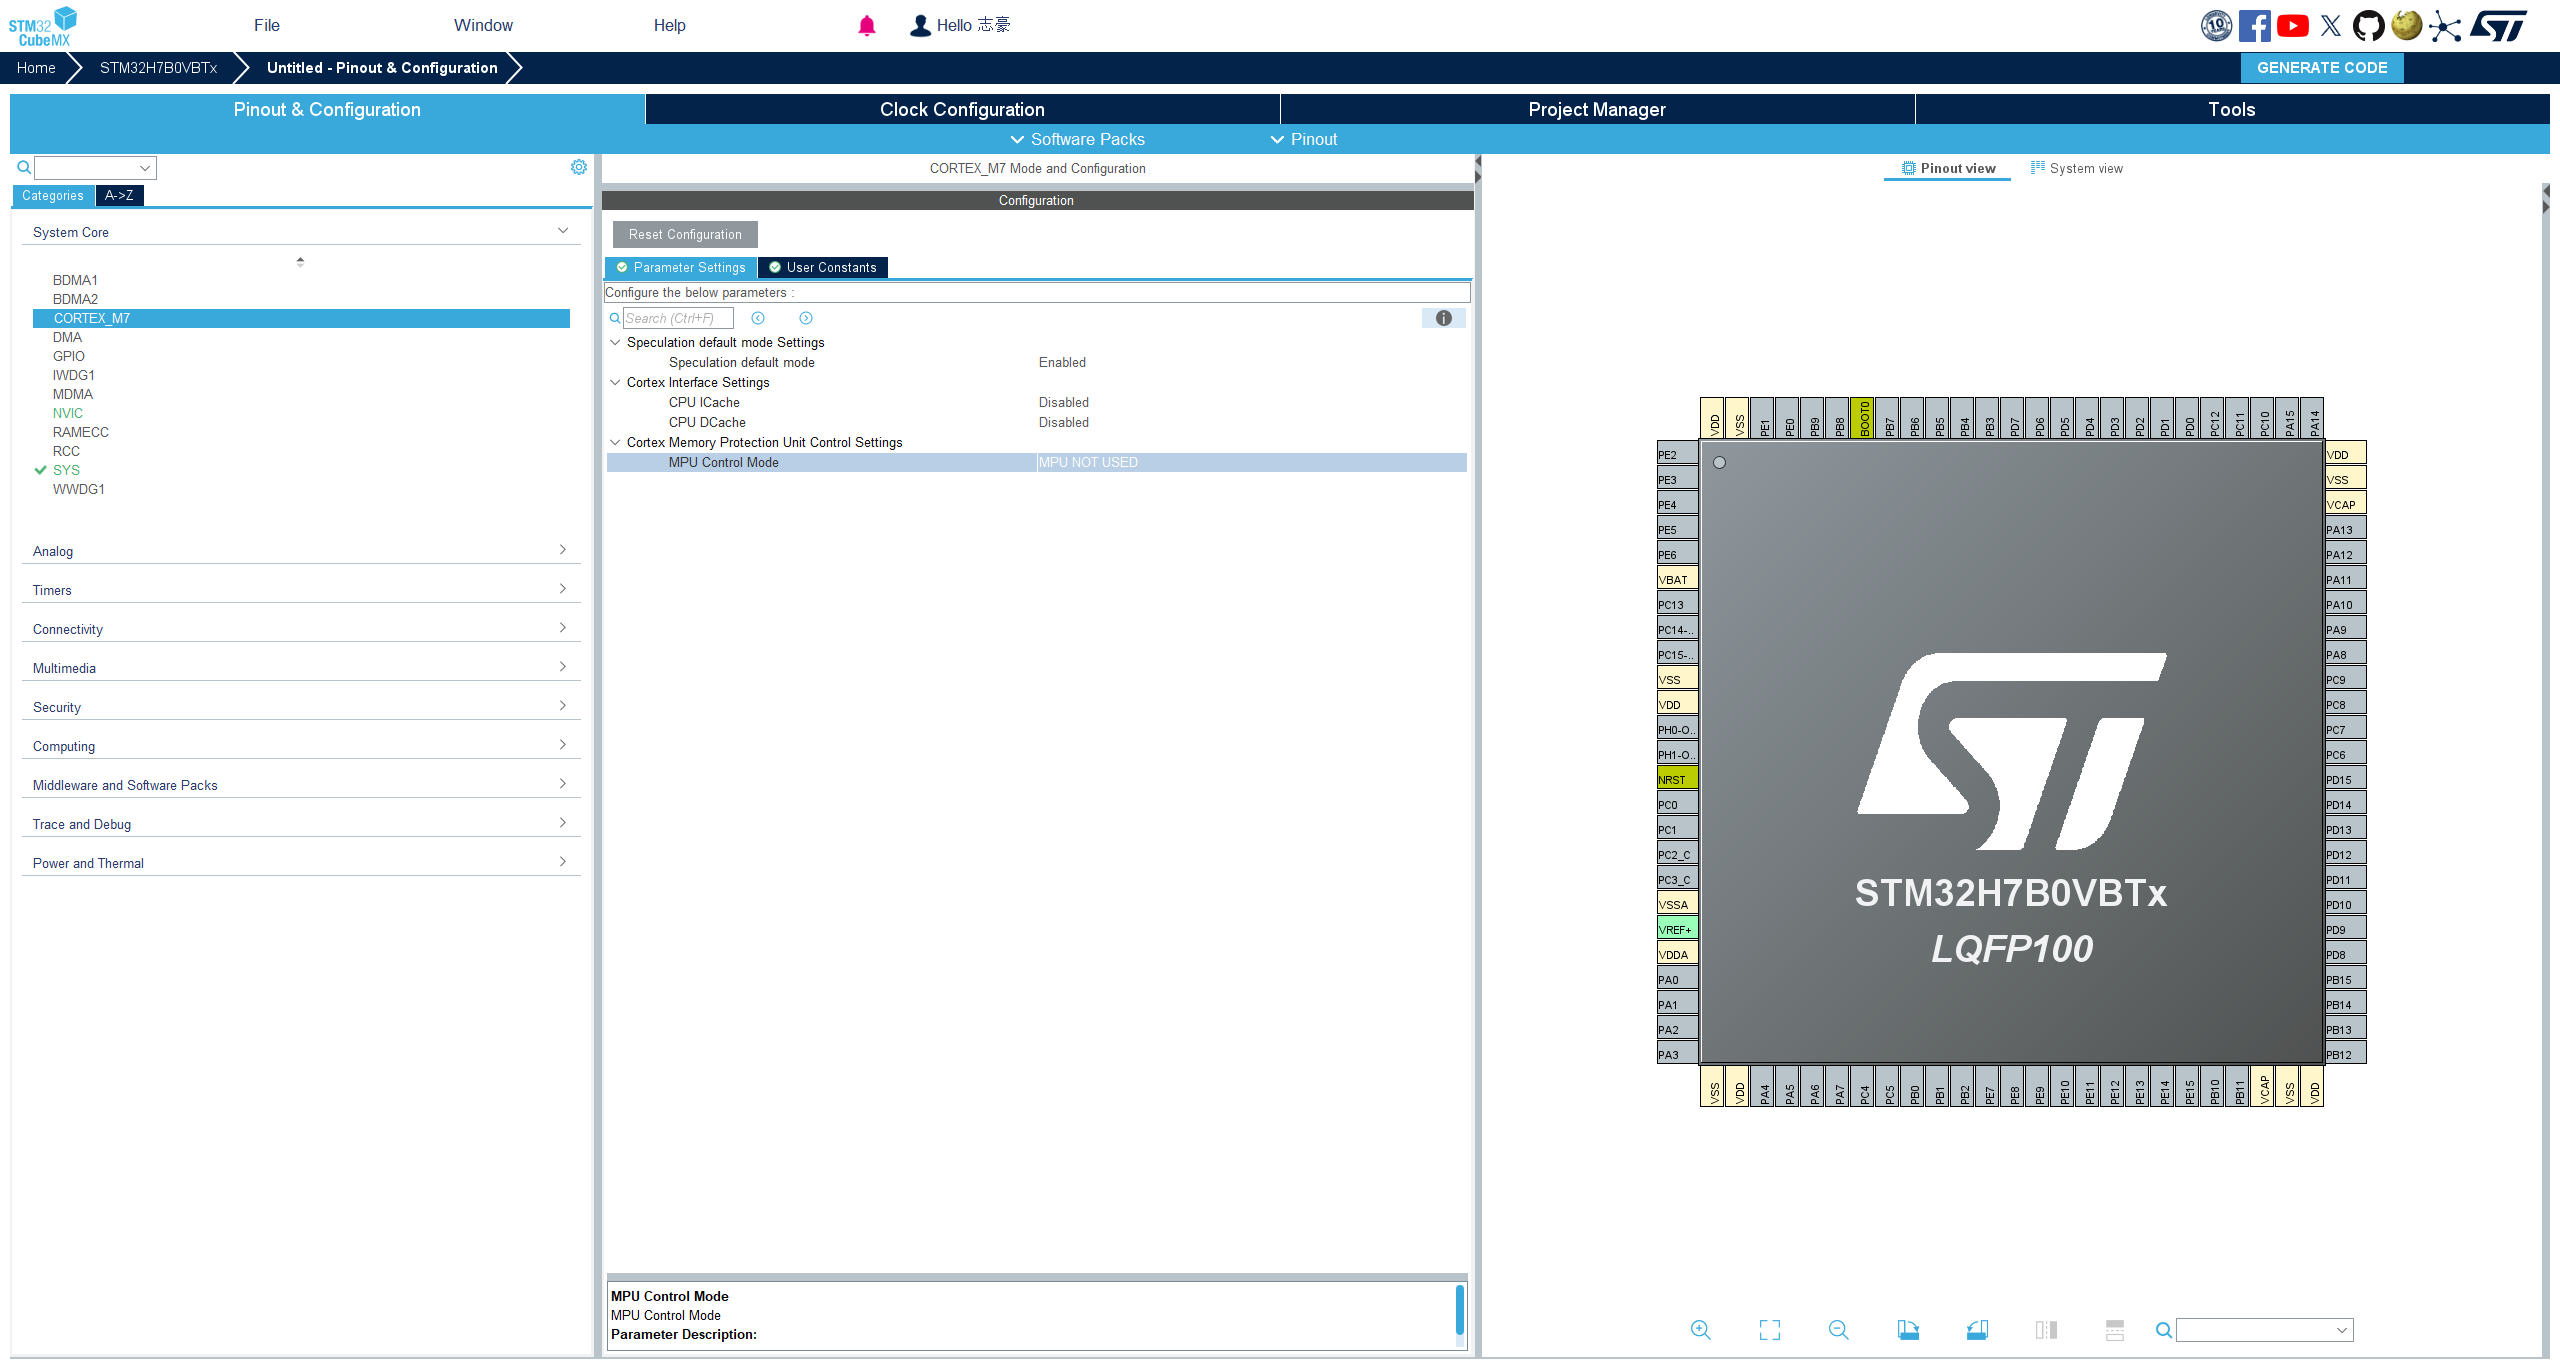Select the Parameter Settings toggle
This screenshot has height=1369, width=2560.
681,267
